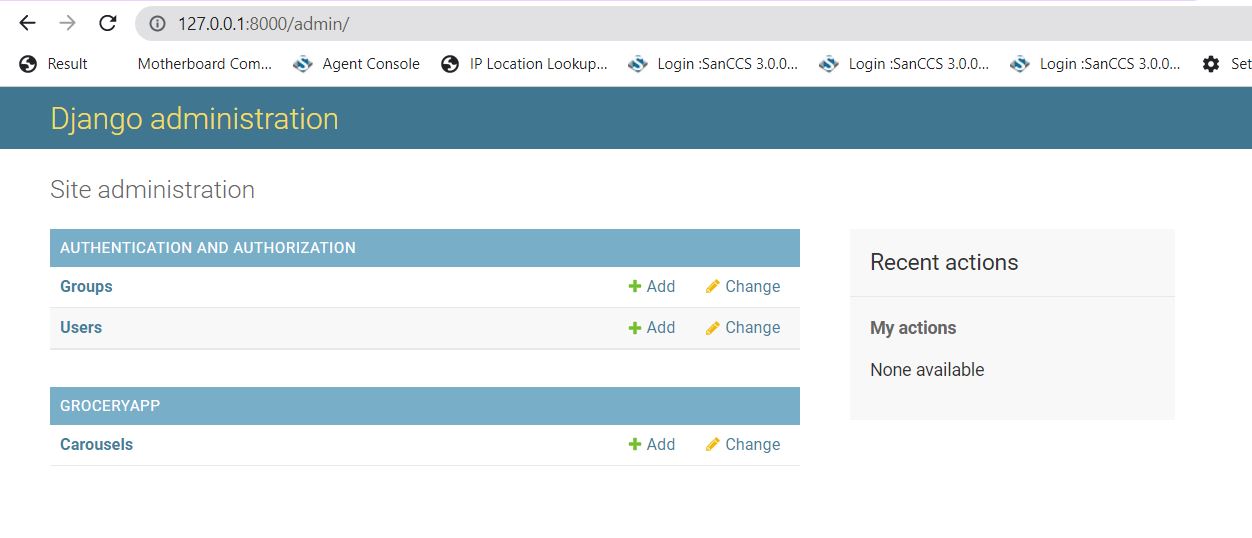
Task: Open the Users model link
Action: 81,328
